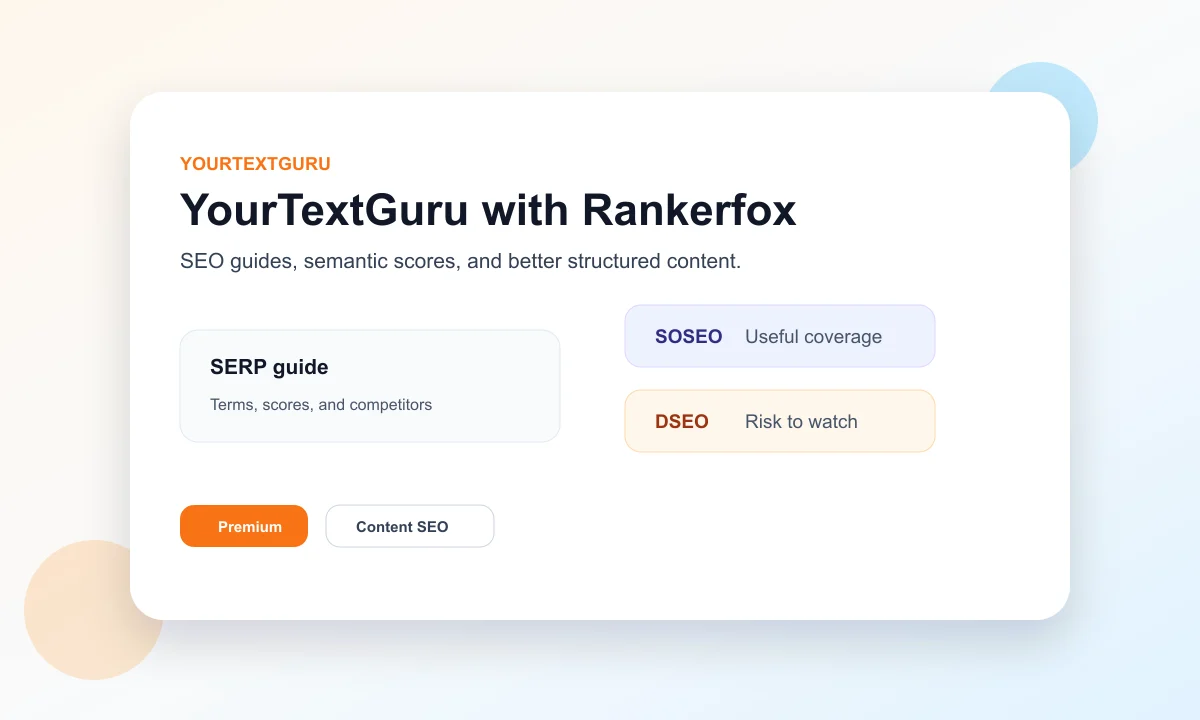Select the Content SEO button

[410, 526]
